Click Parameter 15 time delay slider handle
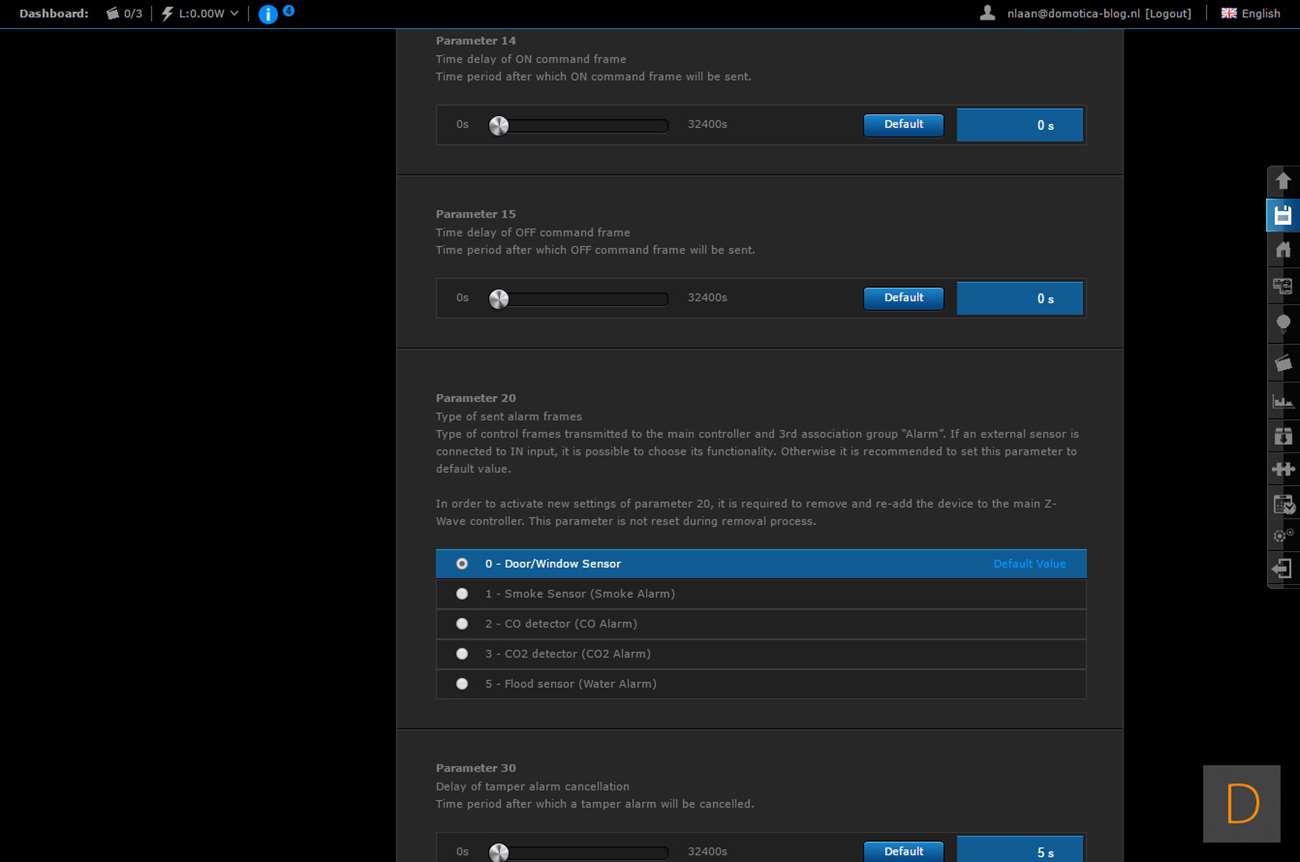This screenshot has height=862, width=1300. (499, 299)
